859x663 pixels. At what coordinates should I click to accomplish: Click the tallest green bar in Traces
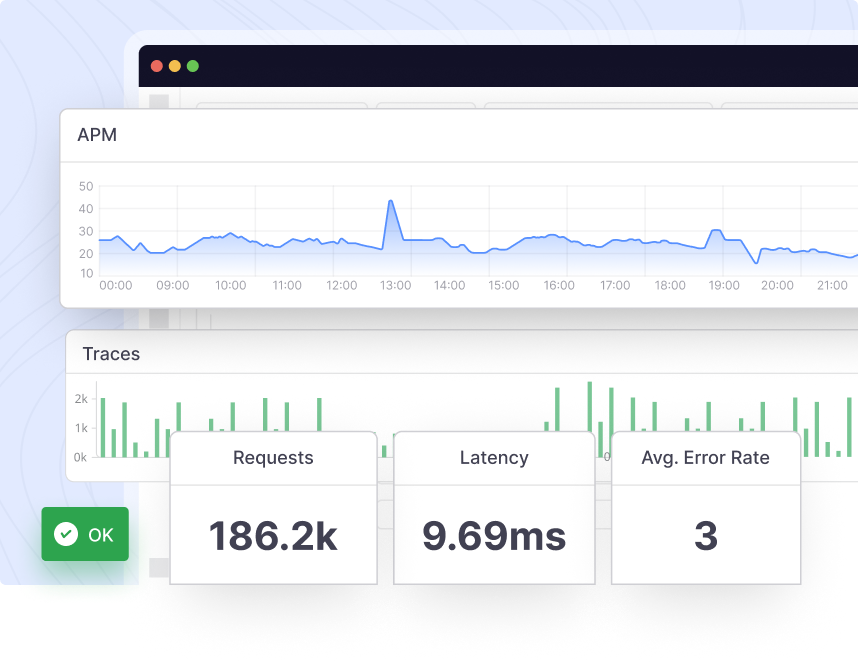[590, 405]
